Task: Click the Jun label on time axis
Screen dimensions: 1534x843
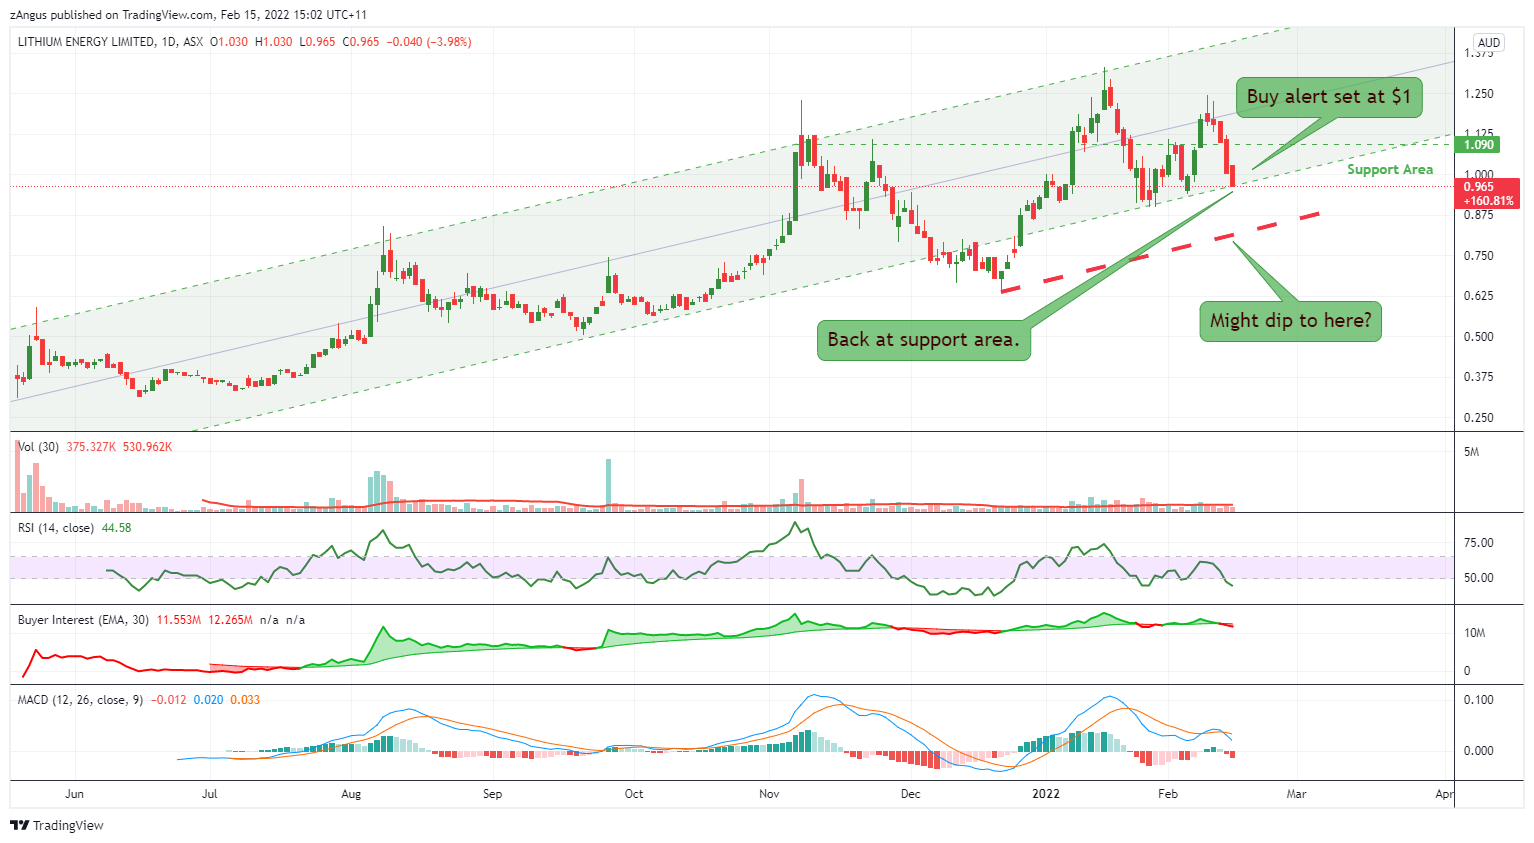Action: 74,794
